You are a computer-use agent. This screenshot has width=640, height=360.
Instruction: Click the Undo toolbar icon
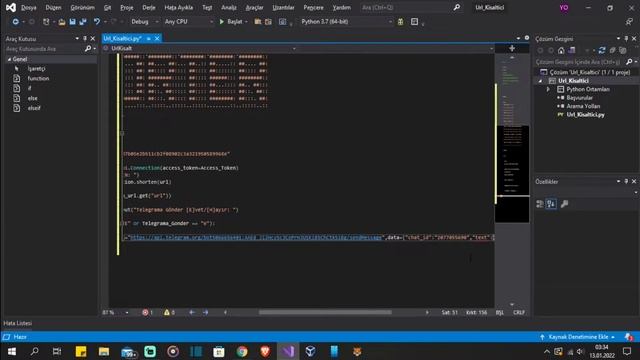click(97, 21)
